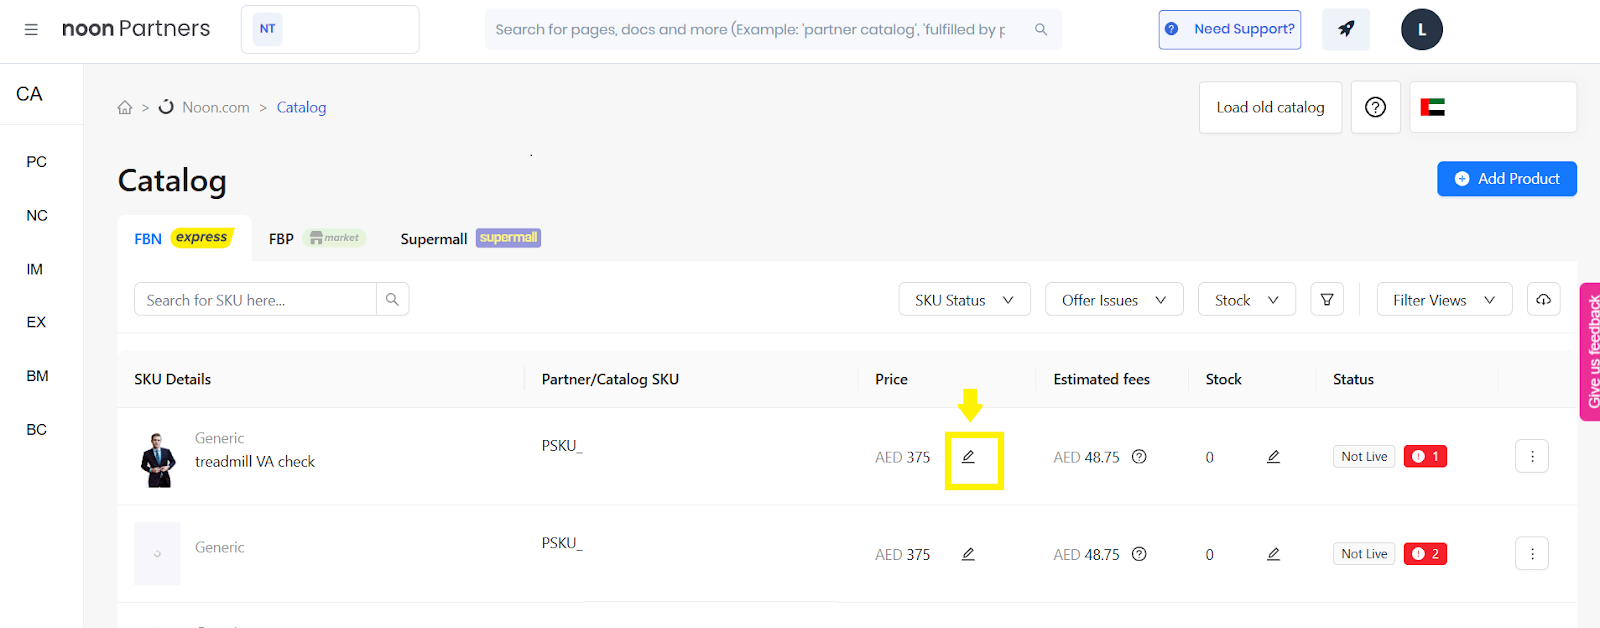Open the Give us feedback side tab
This screenshot has width=1600, height=628.
point(1591,352)
